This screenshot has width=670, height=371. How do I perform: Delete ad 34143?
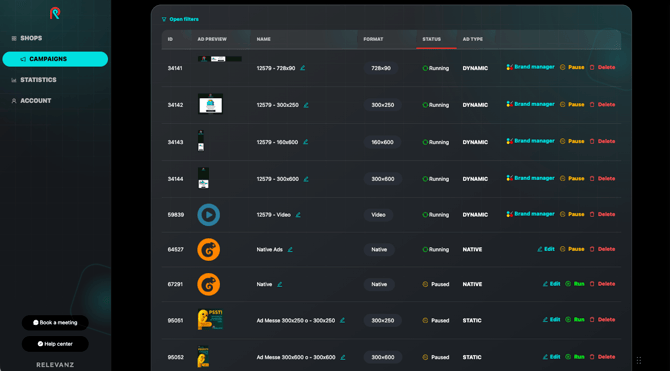point(602,141)
